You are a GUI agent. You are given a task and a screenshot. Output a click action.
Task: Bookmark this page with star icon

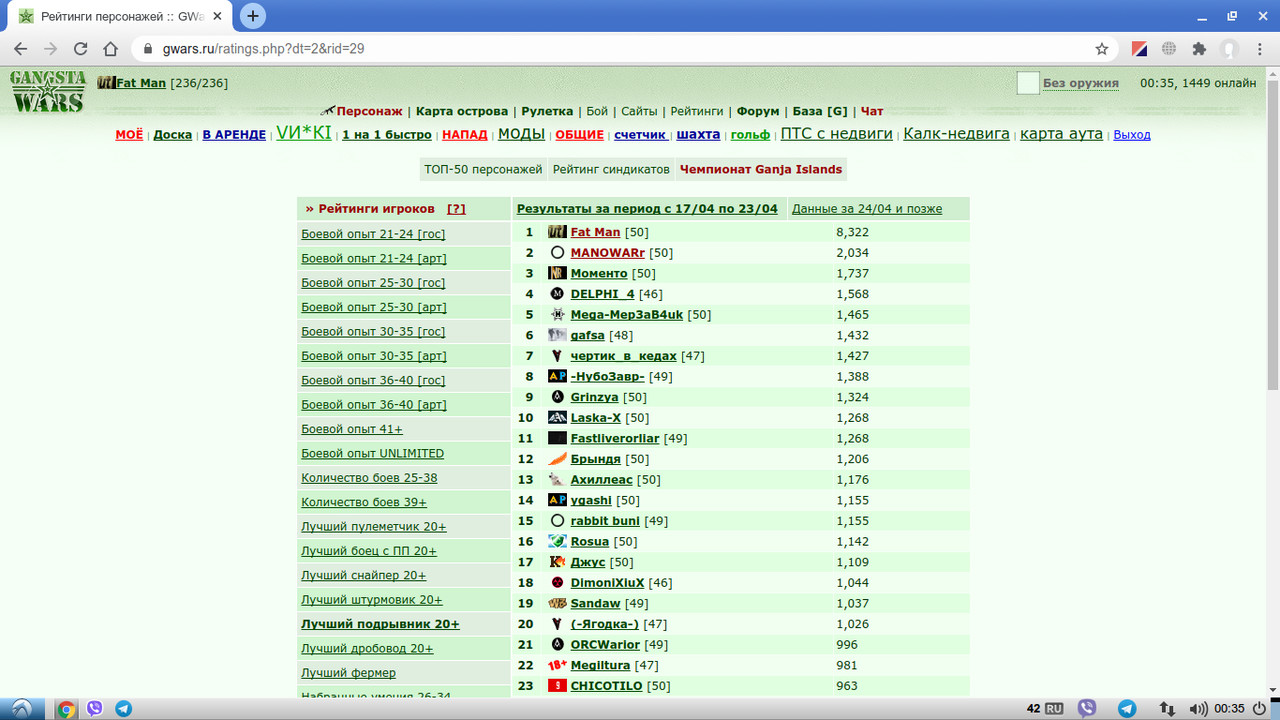click(x=1102, y=48)
